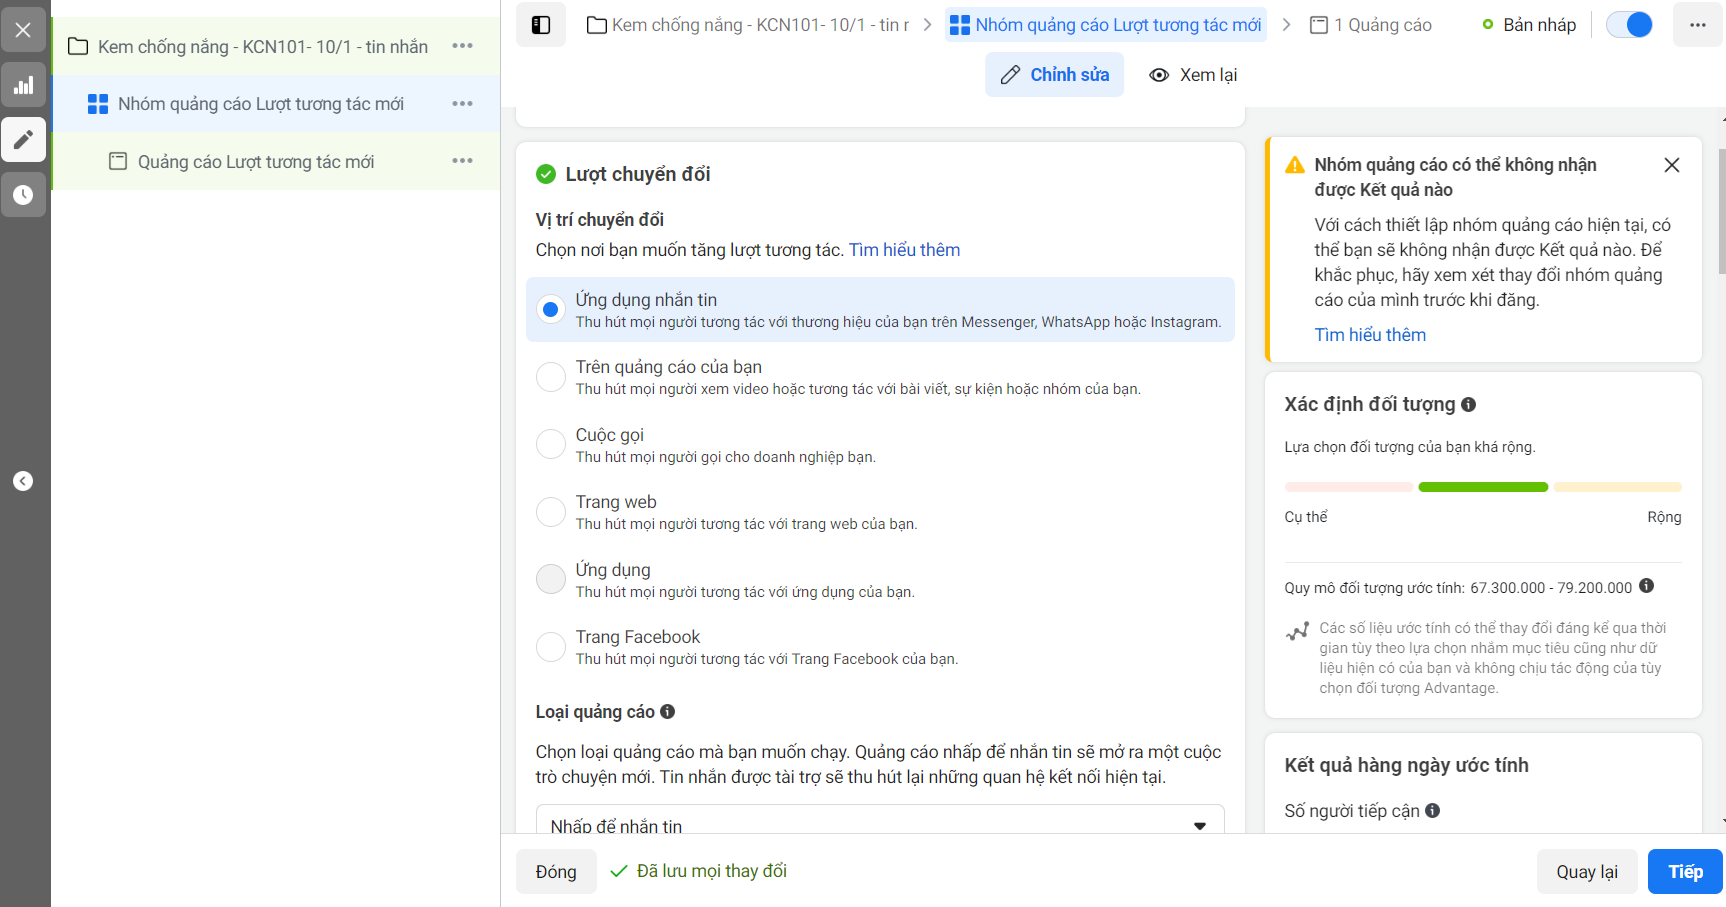The width and height of the screenshot is (1726, 907).
Task: Open three-dot menu for Kem chống nắng campaign
Action: pos(462,46)
